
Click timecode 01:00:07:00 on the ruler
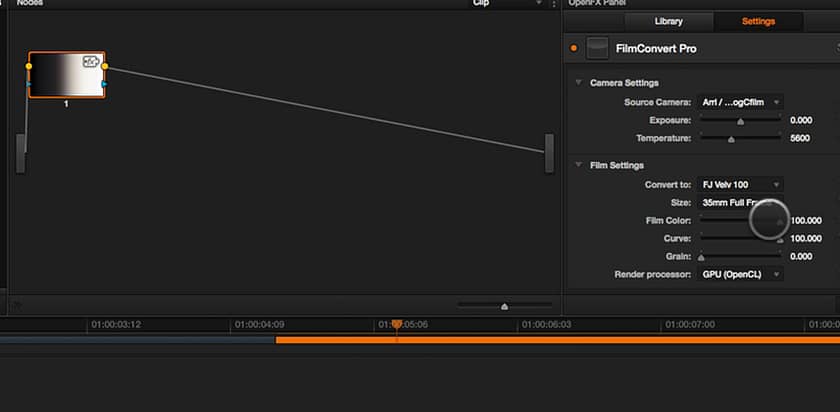(x=690, y=325)
